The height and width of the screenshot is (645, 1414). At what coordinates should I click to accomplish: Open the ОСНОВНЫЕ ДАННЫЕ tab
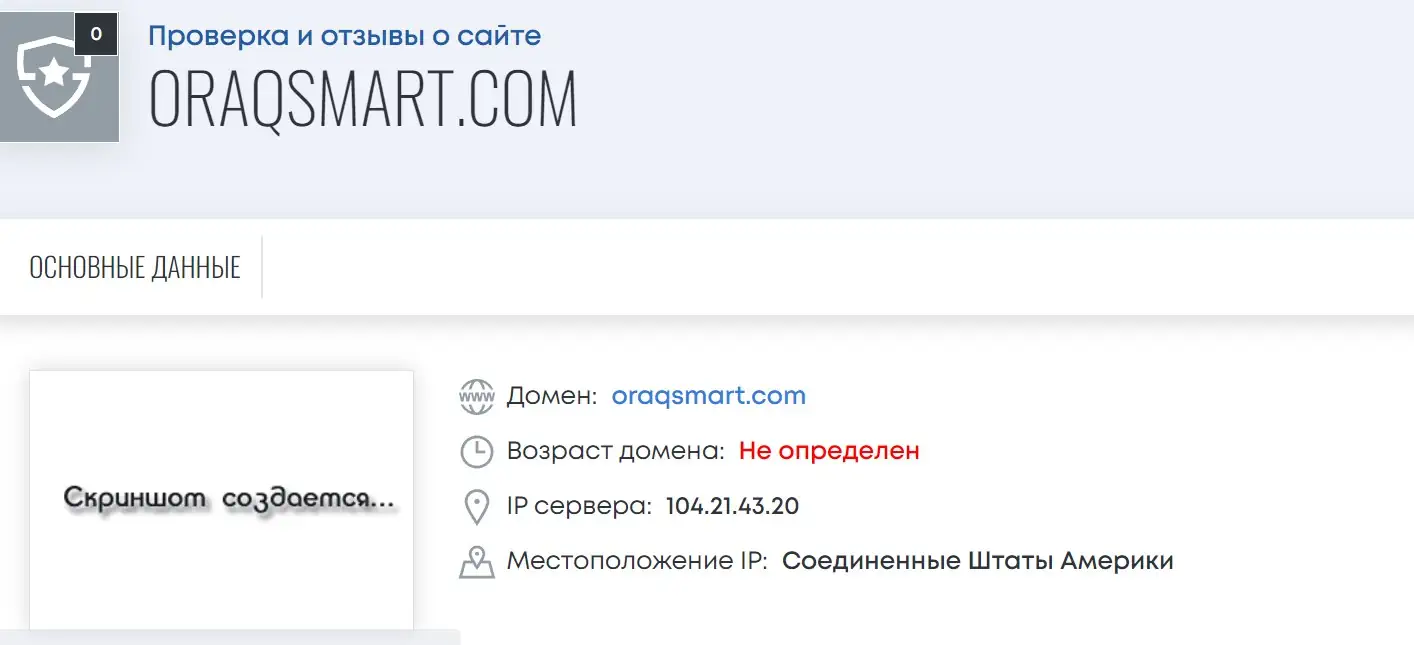click(x=135, y=267)
